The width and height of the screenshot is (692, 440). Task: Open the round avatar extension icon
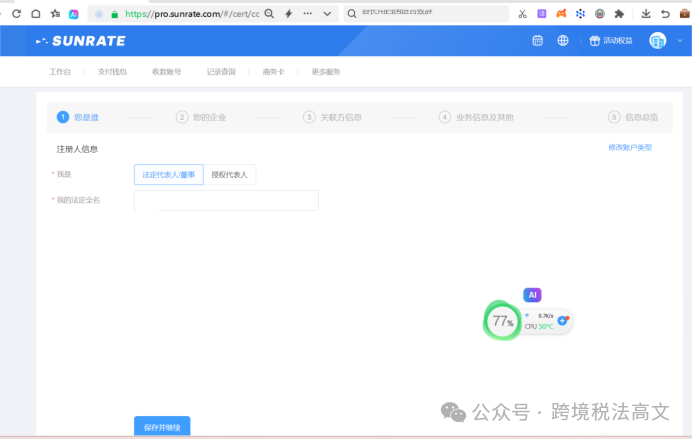click(x=600, y=14)
